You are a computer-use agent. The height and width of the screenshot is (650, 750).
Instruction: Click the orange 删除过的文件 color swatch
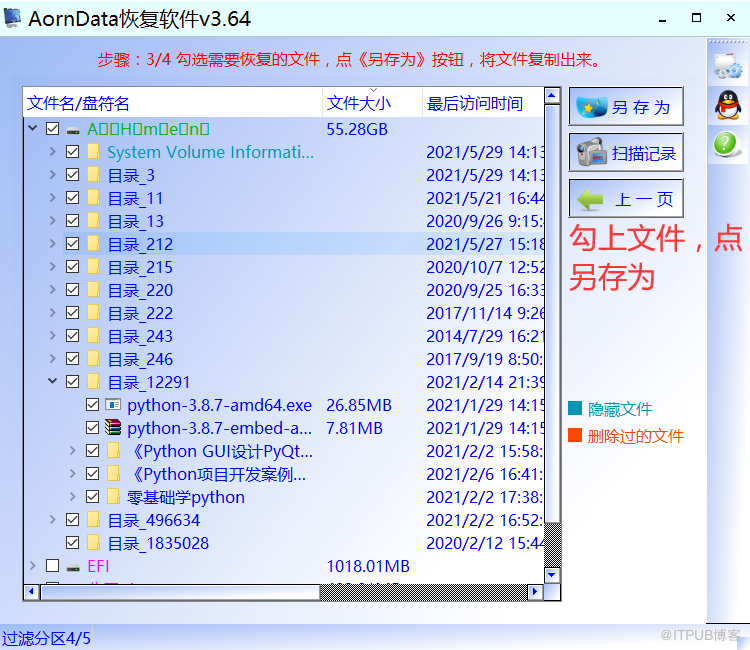point(574,435)
